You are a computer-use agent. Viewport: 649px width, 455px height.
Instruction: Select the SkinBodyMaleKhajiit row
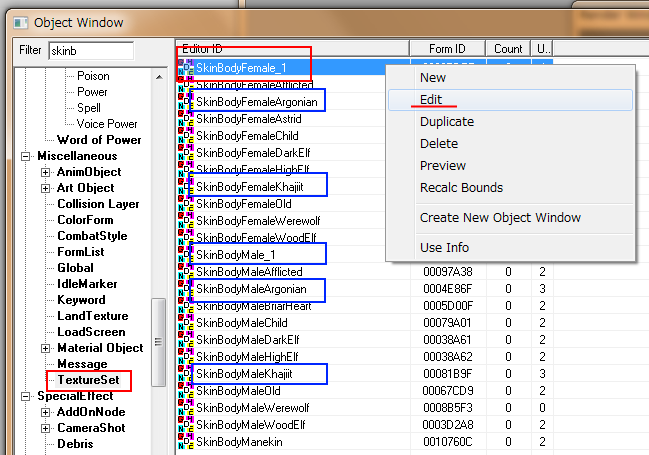click(244, 373)
